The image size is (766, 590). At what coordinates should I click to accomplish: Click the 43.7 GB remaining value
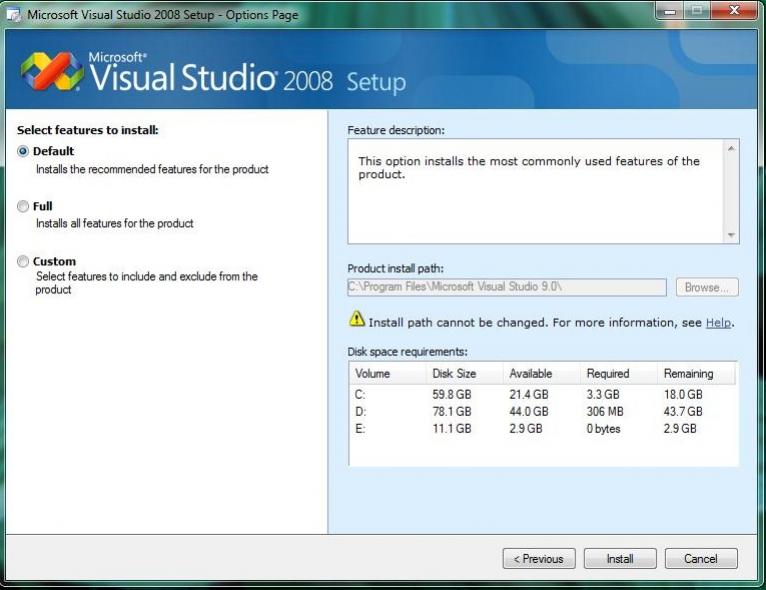point(683,412)
